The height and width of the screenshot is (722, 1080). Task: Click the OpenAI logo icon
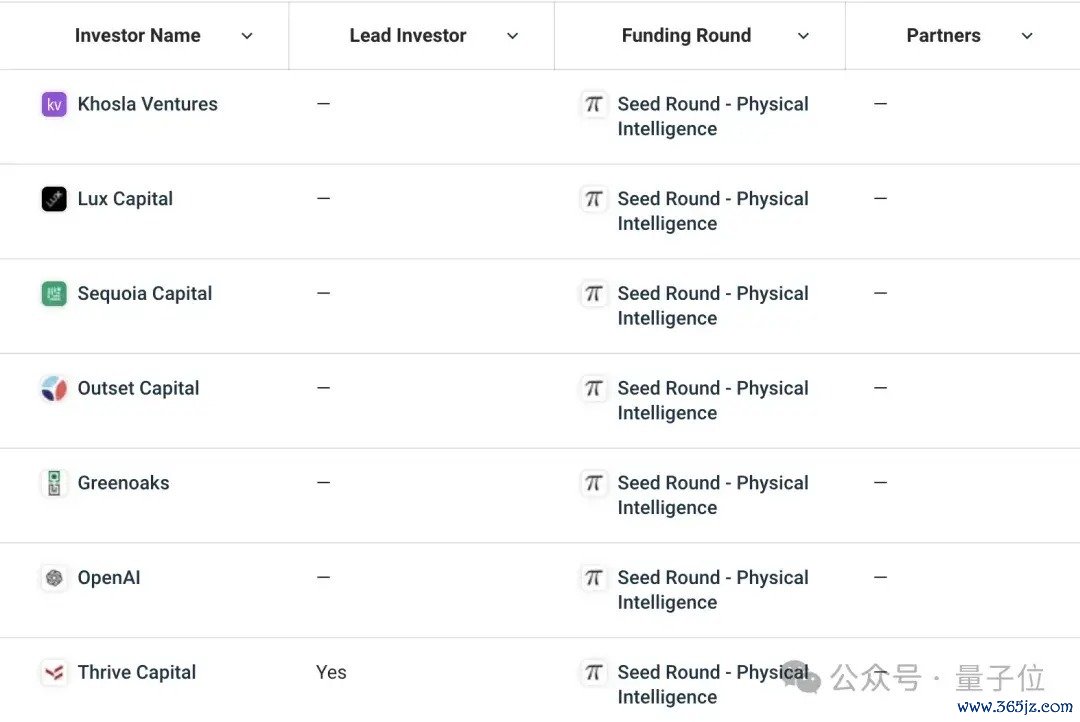coord(54,578)
